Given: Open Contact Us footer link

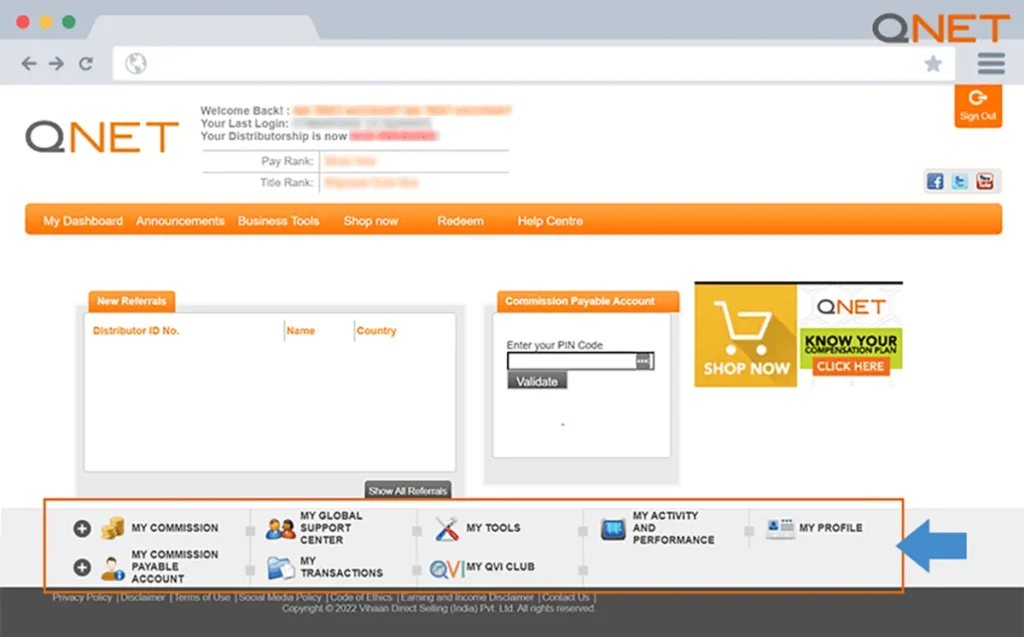Looking at the screenshot, I should 566,597.
